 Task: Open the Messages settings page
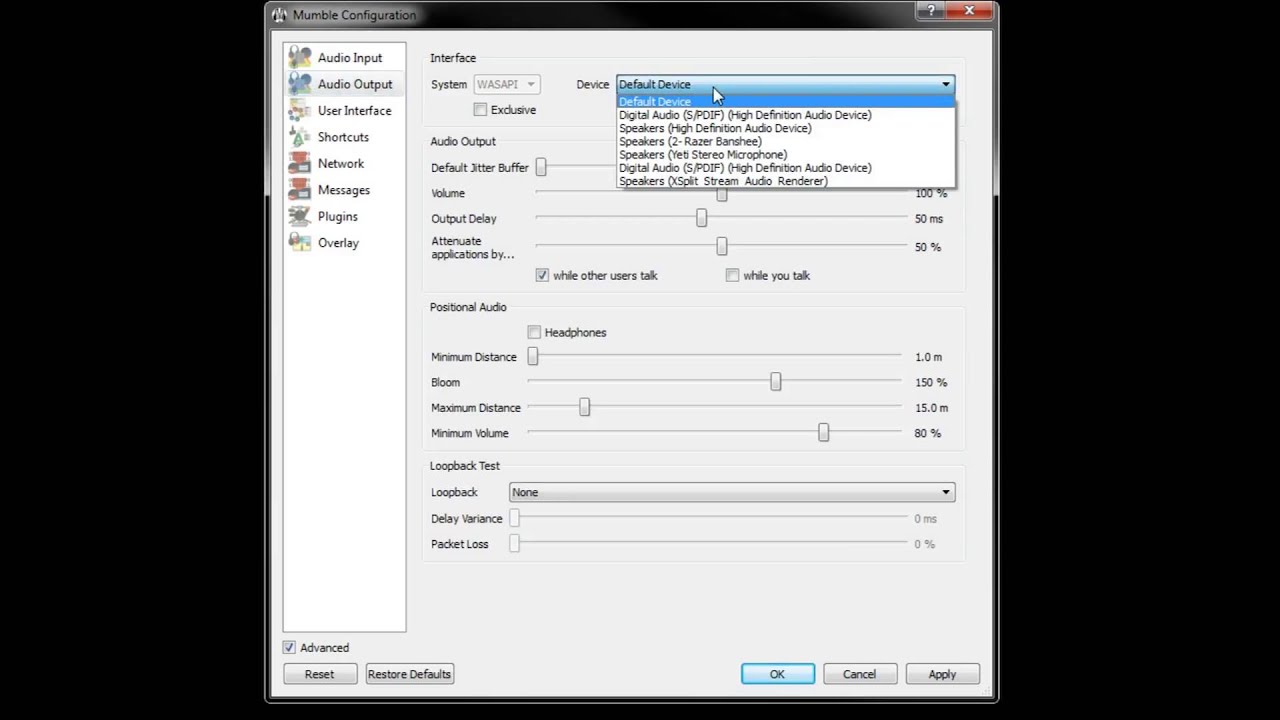click(x=344, y=190)
